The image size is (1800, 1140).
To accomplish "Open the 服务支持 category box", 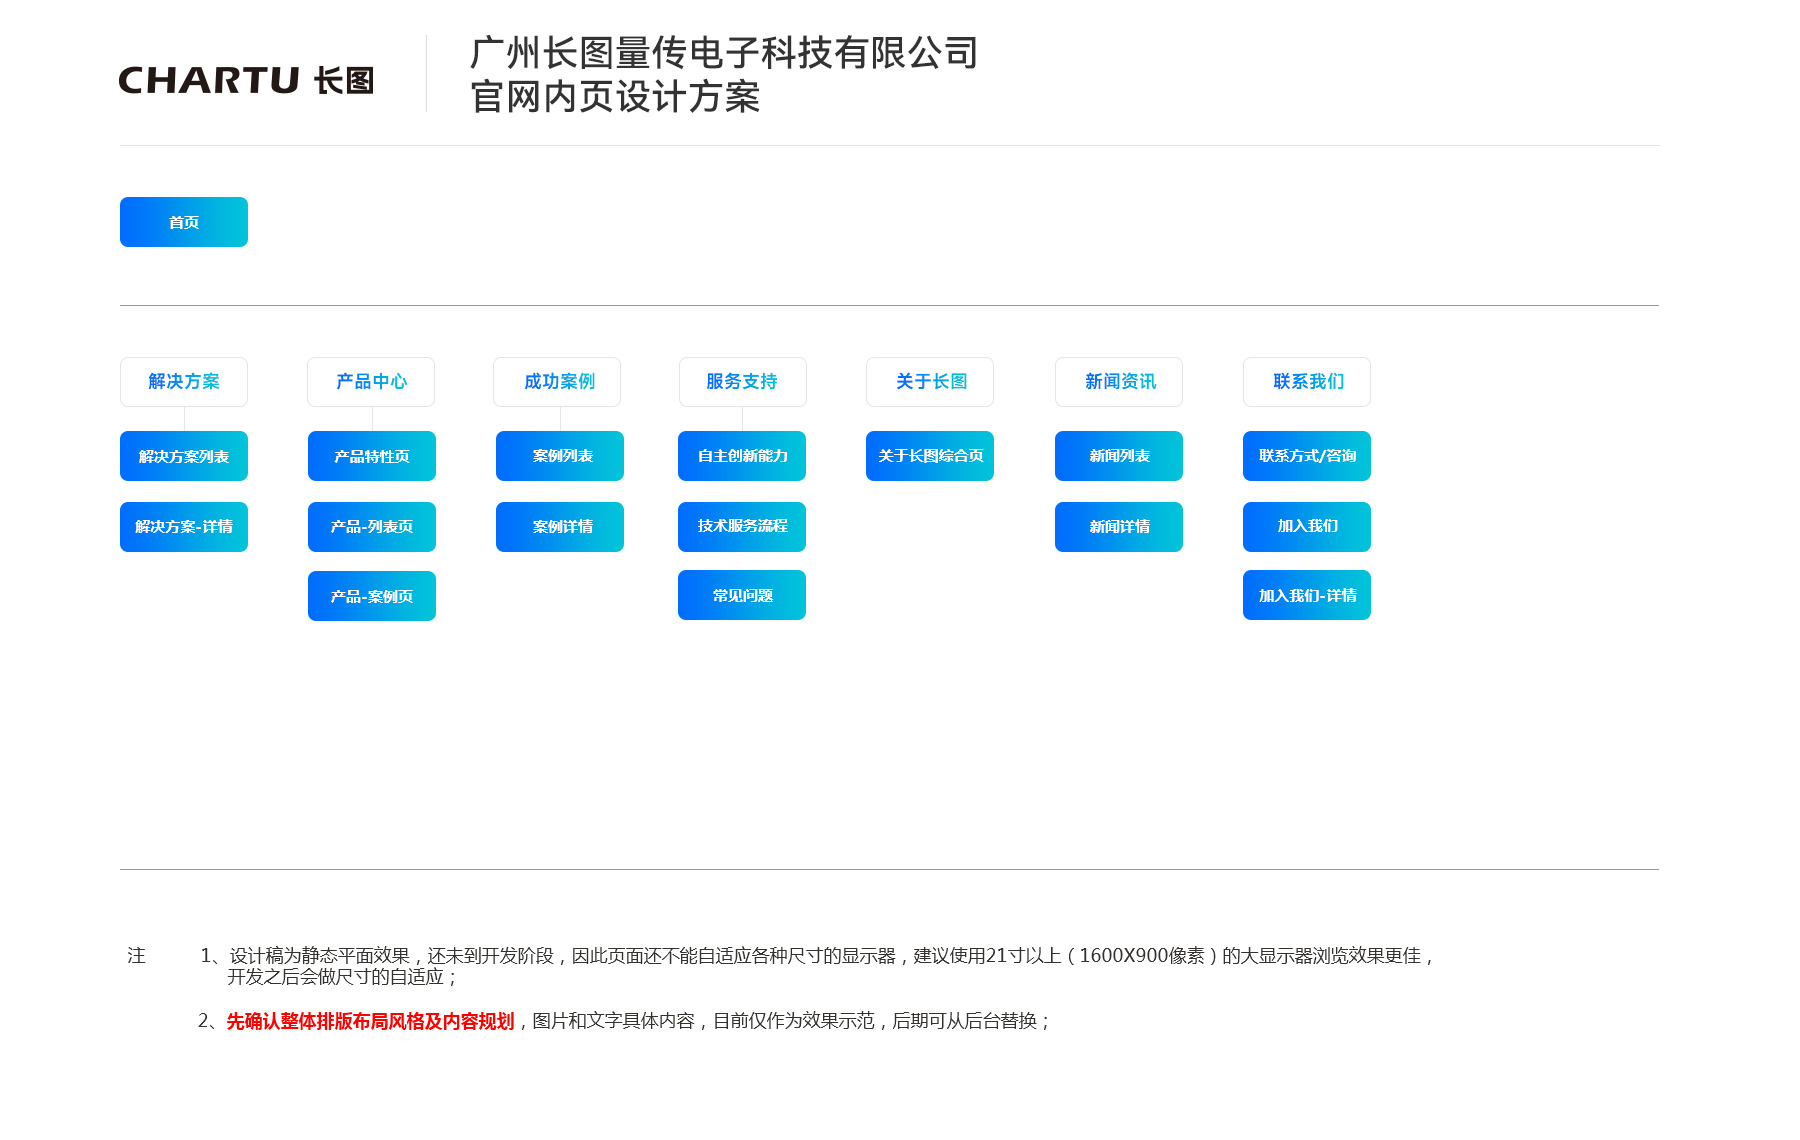I will coord(743,382).
